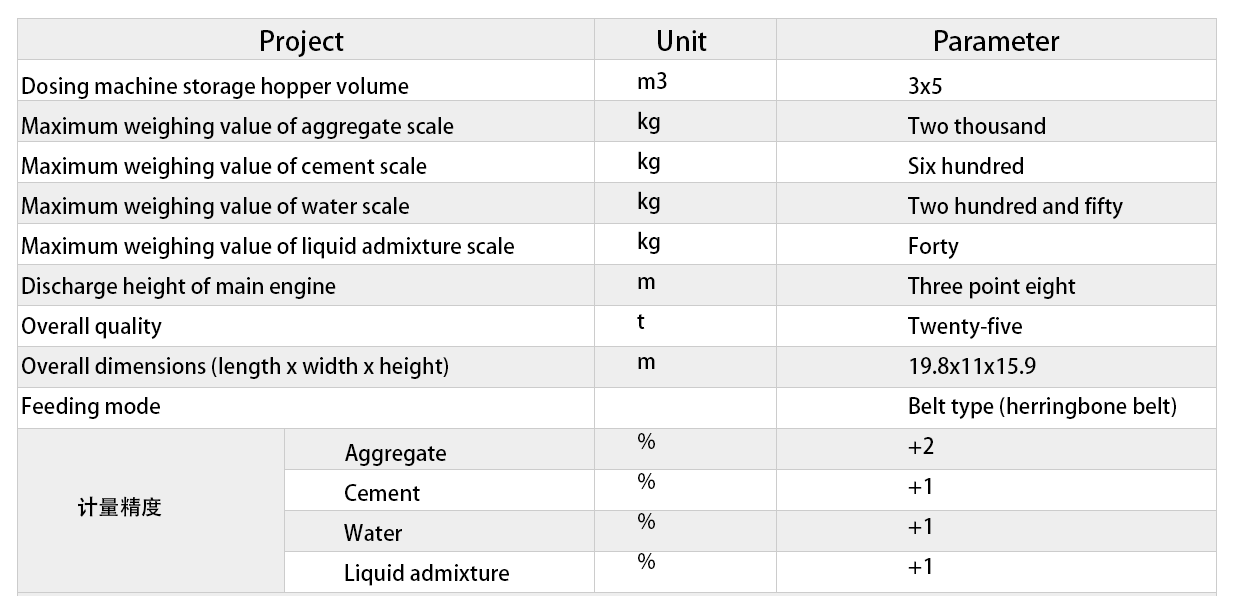Click the Parameter column header
1259x596 pixels.
click(x=996, y=41)
